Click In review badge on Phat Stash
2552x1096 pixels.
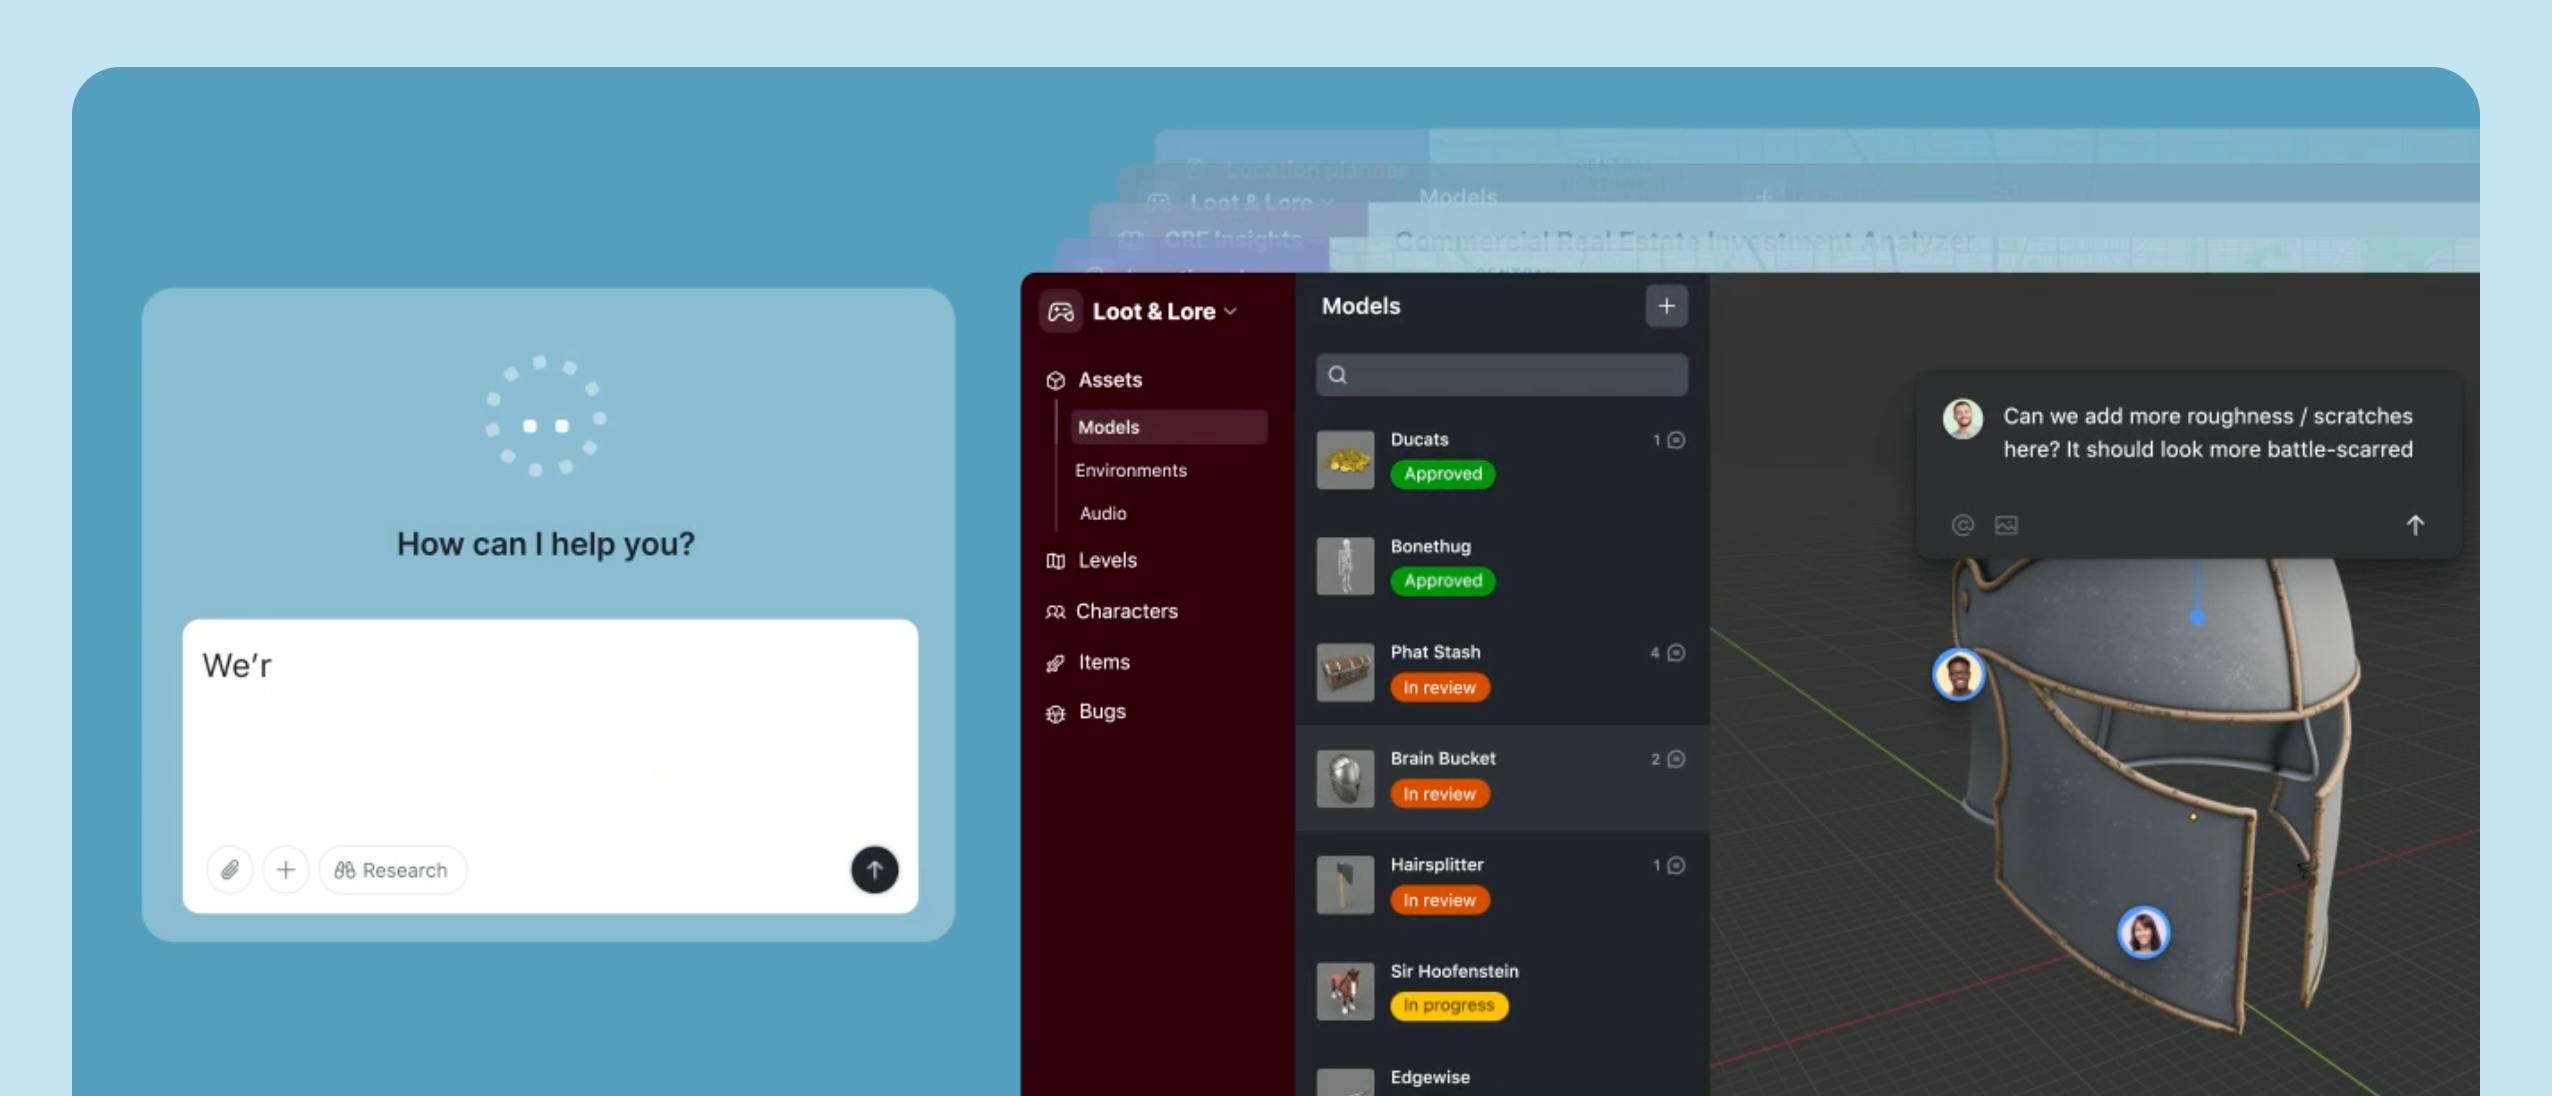[1440, 688]
